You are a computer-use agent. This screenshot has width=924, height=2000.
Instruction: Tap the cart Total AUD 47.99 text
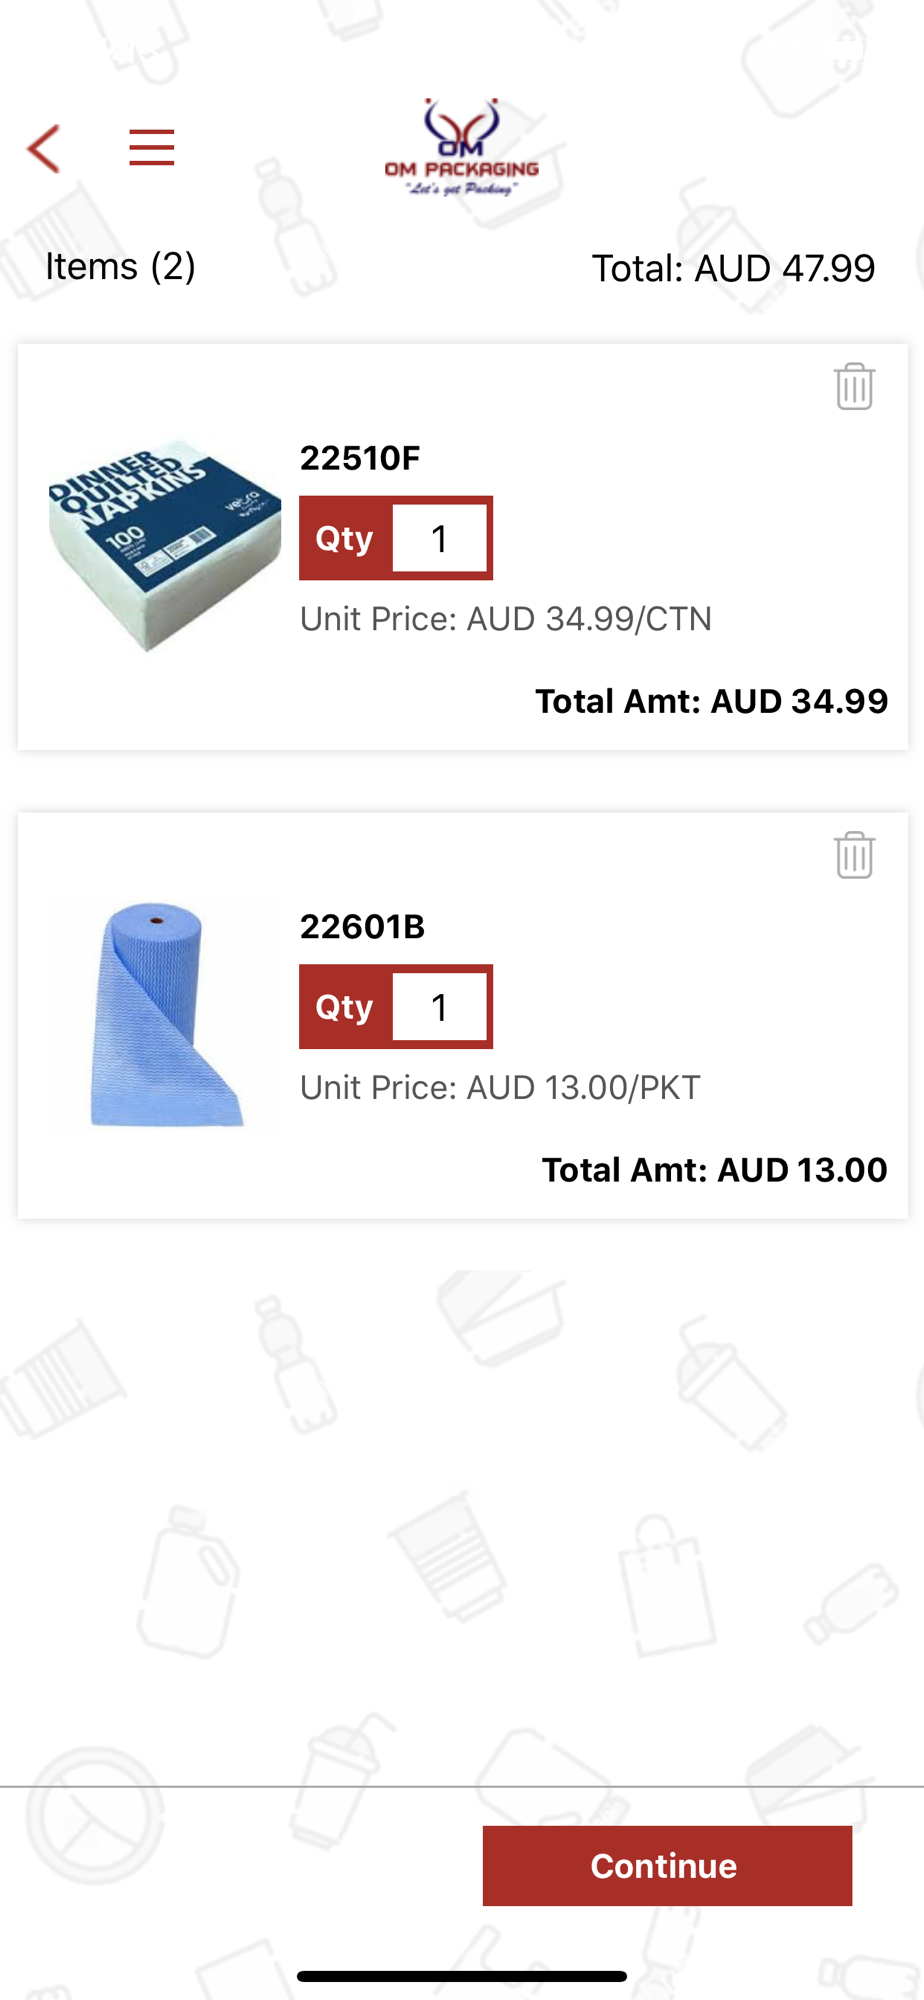tap(733, 269)
